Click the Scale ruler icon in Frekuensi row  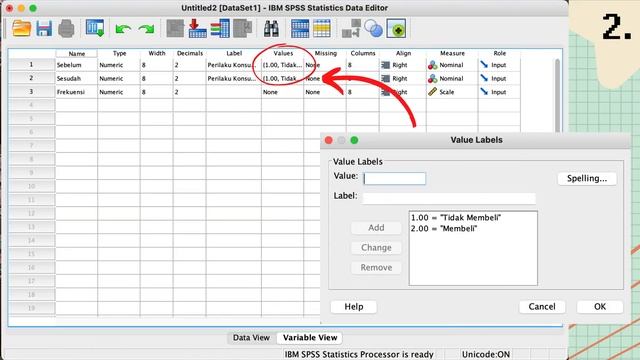click(433, 92)
